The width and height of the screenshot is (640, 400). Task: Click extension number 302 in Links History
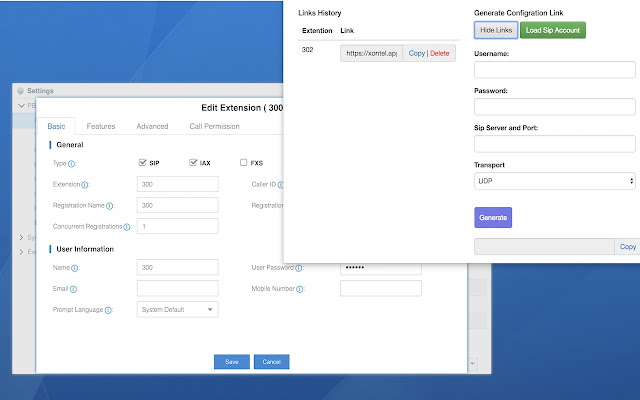tap(307, 50)
